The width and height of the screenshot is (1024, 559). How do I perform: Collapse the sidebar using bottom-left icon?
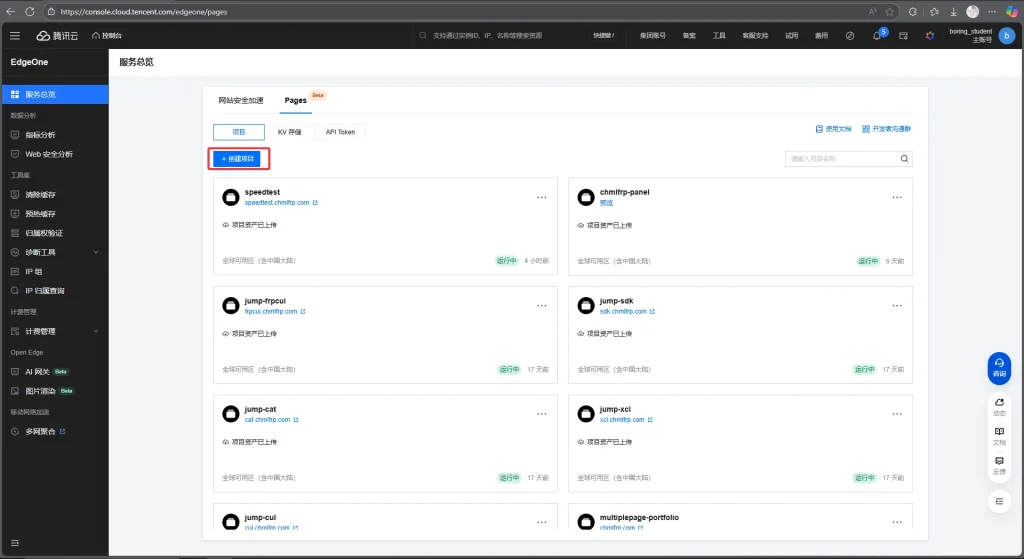click(15, 543)
